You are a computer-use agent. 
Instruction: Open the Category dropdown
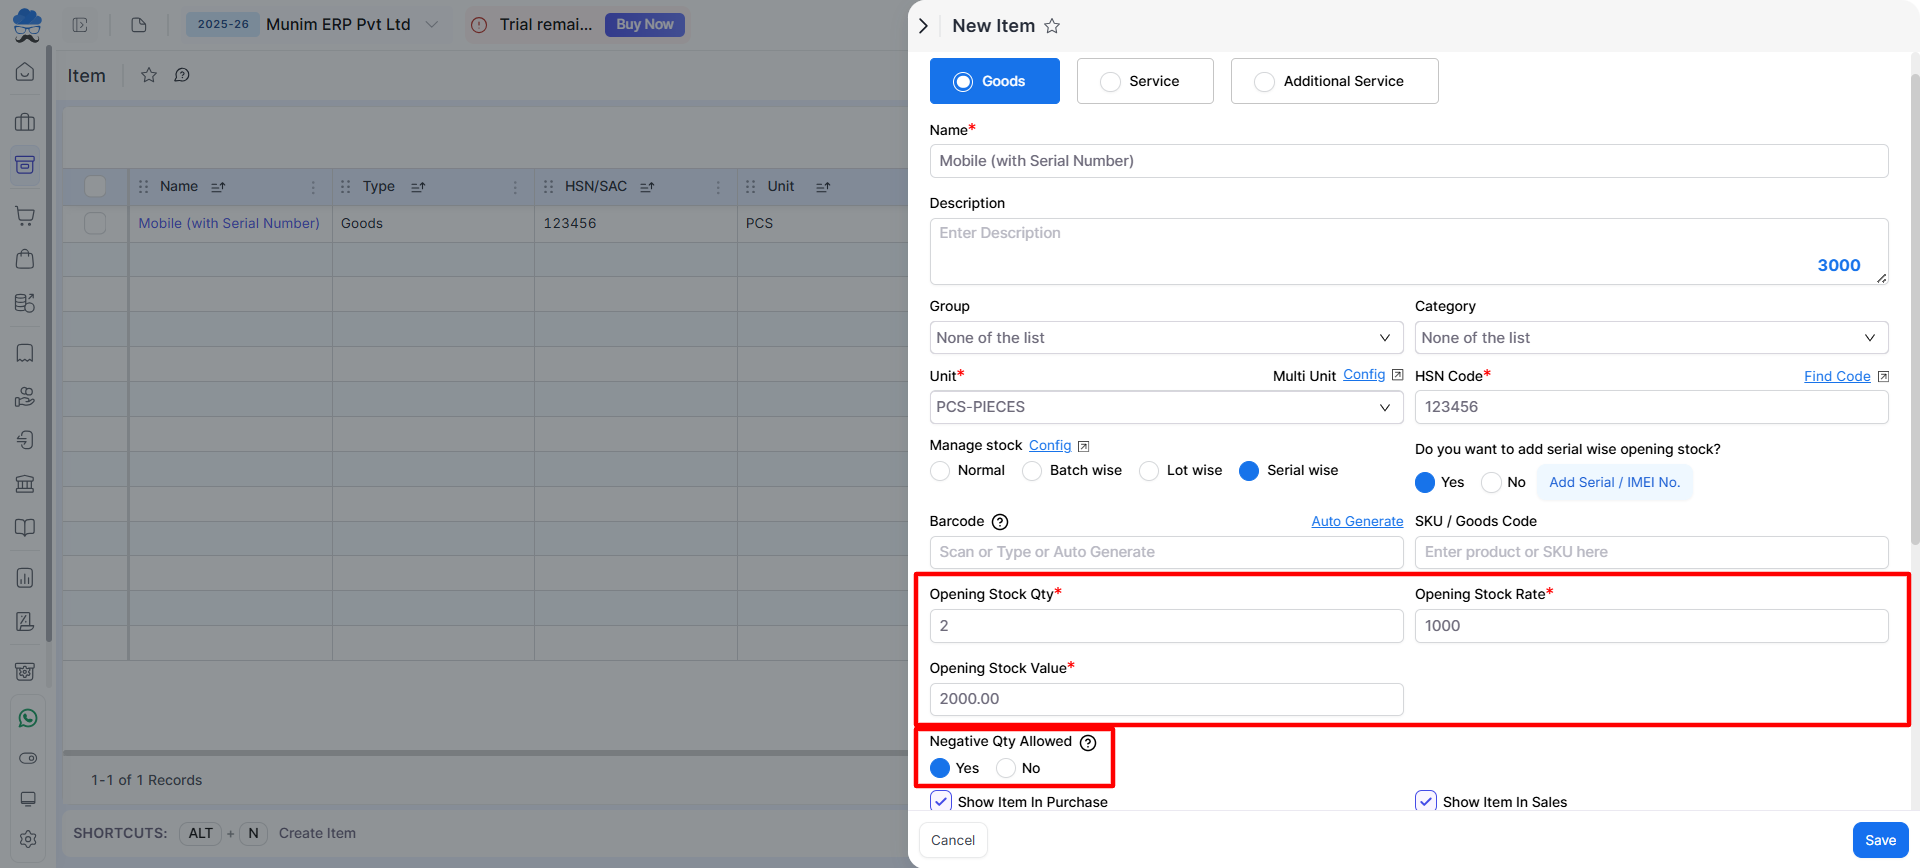(x=1650, y=338)
